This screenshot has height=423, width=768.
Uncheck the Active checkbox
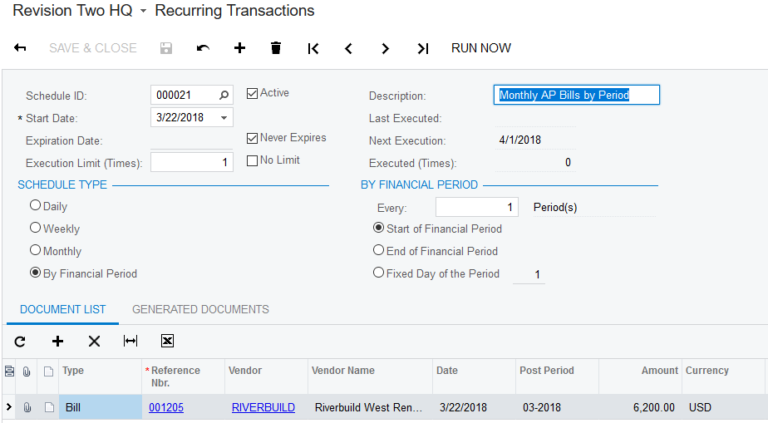tap(252, 94)
